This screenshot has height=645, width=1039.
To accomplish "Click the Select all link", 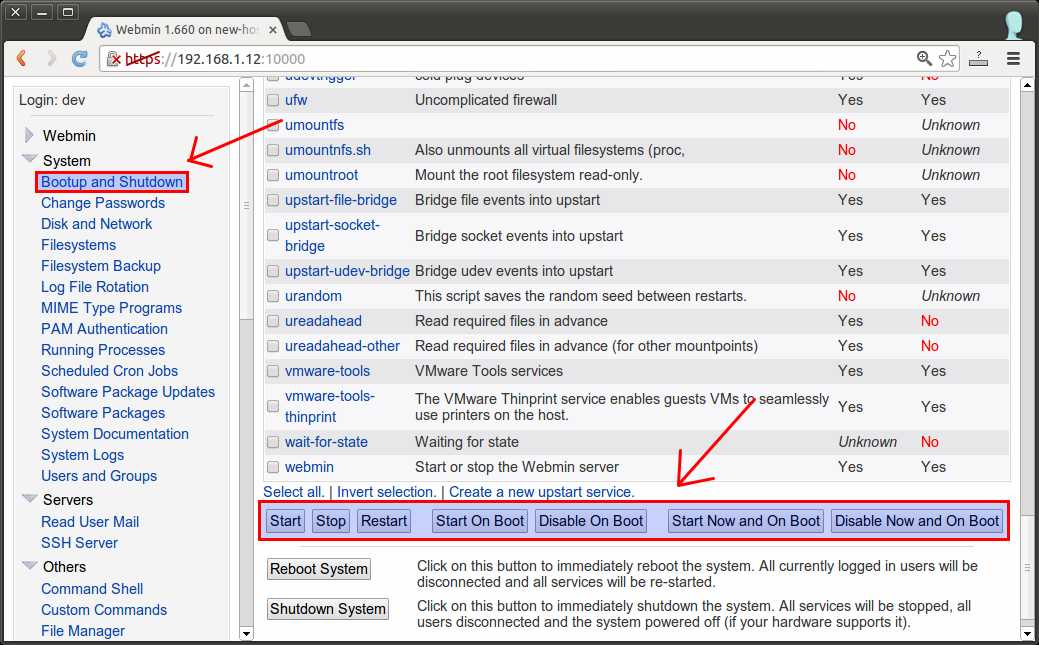I will pos(294,492).
